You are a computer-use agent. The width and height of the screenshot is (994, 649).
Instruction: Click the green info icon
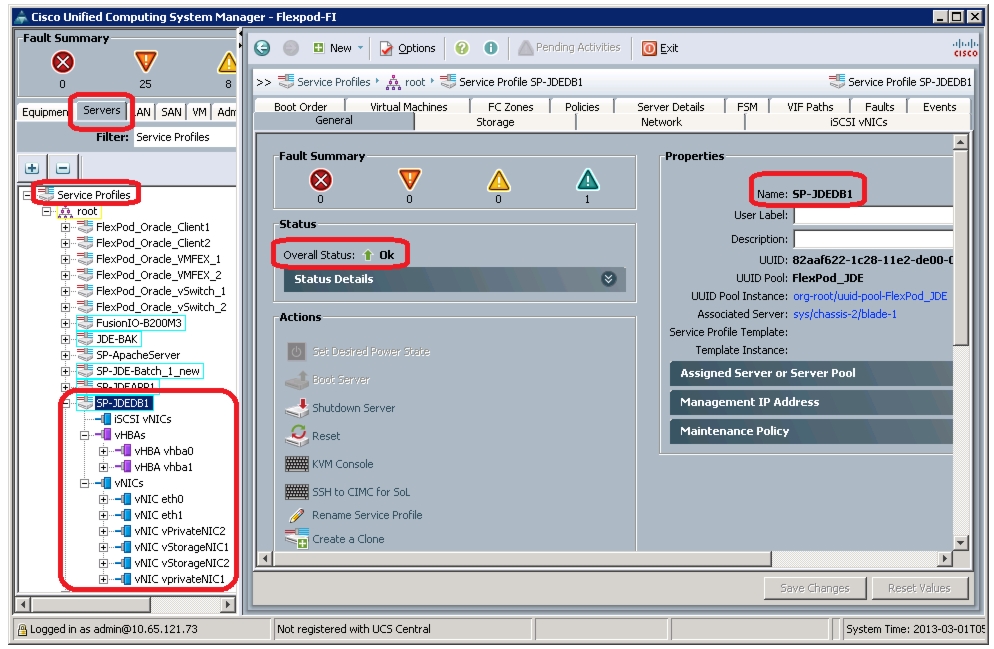pos(491,48)
